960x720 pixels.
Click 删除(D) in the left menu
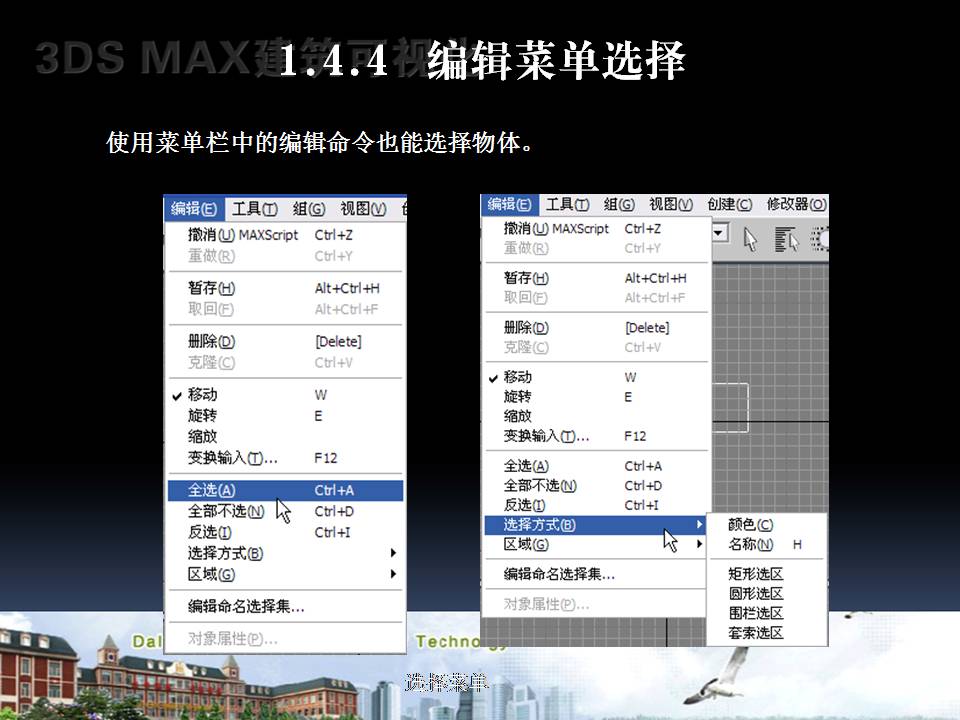[x=211, y=341]
